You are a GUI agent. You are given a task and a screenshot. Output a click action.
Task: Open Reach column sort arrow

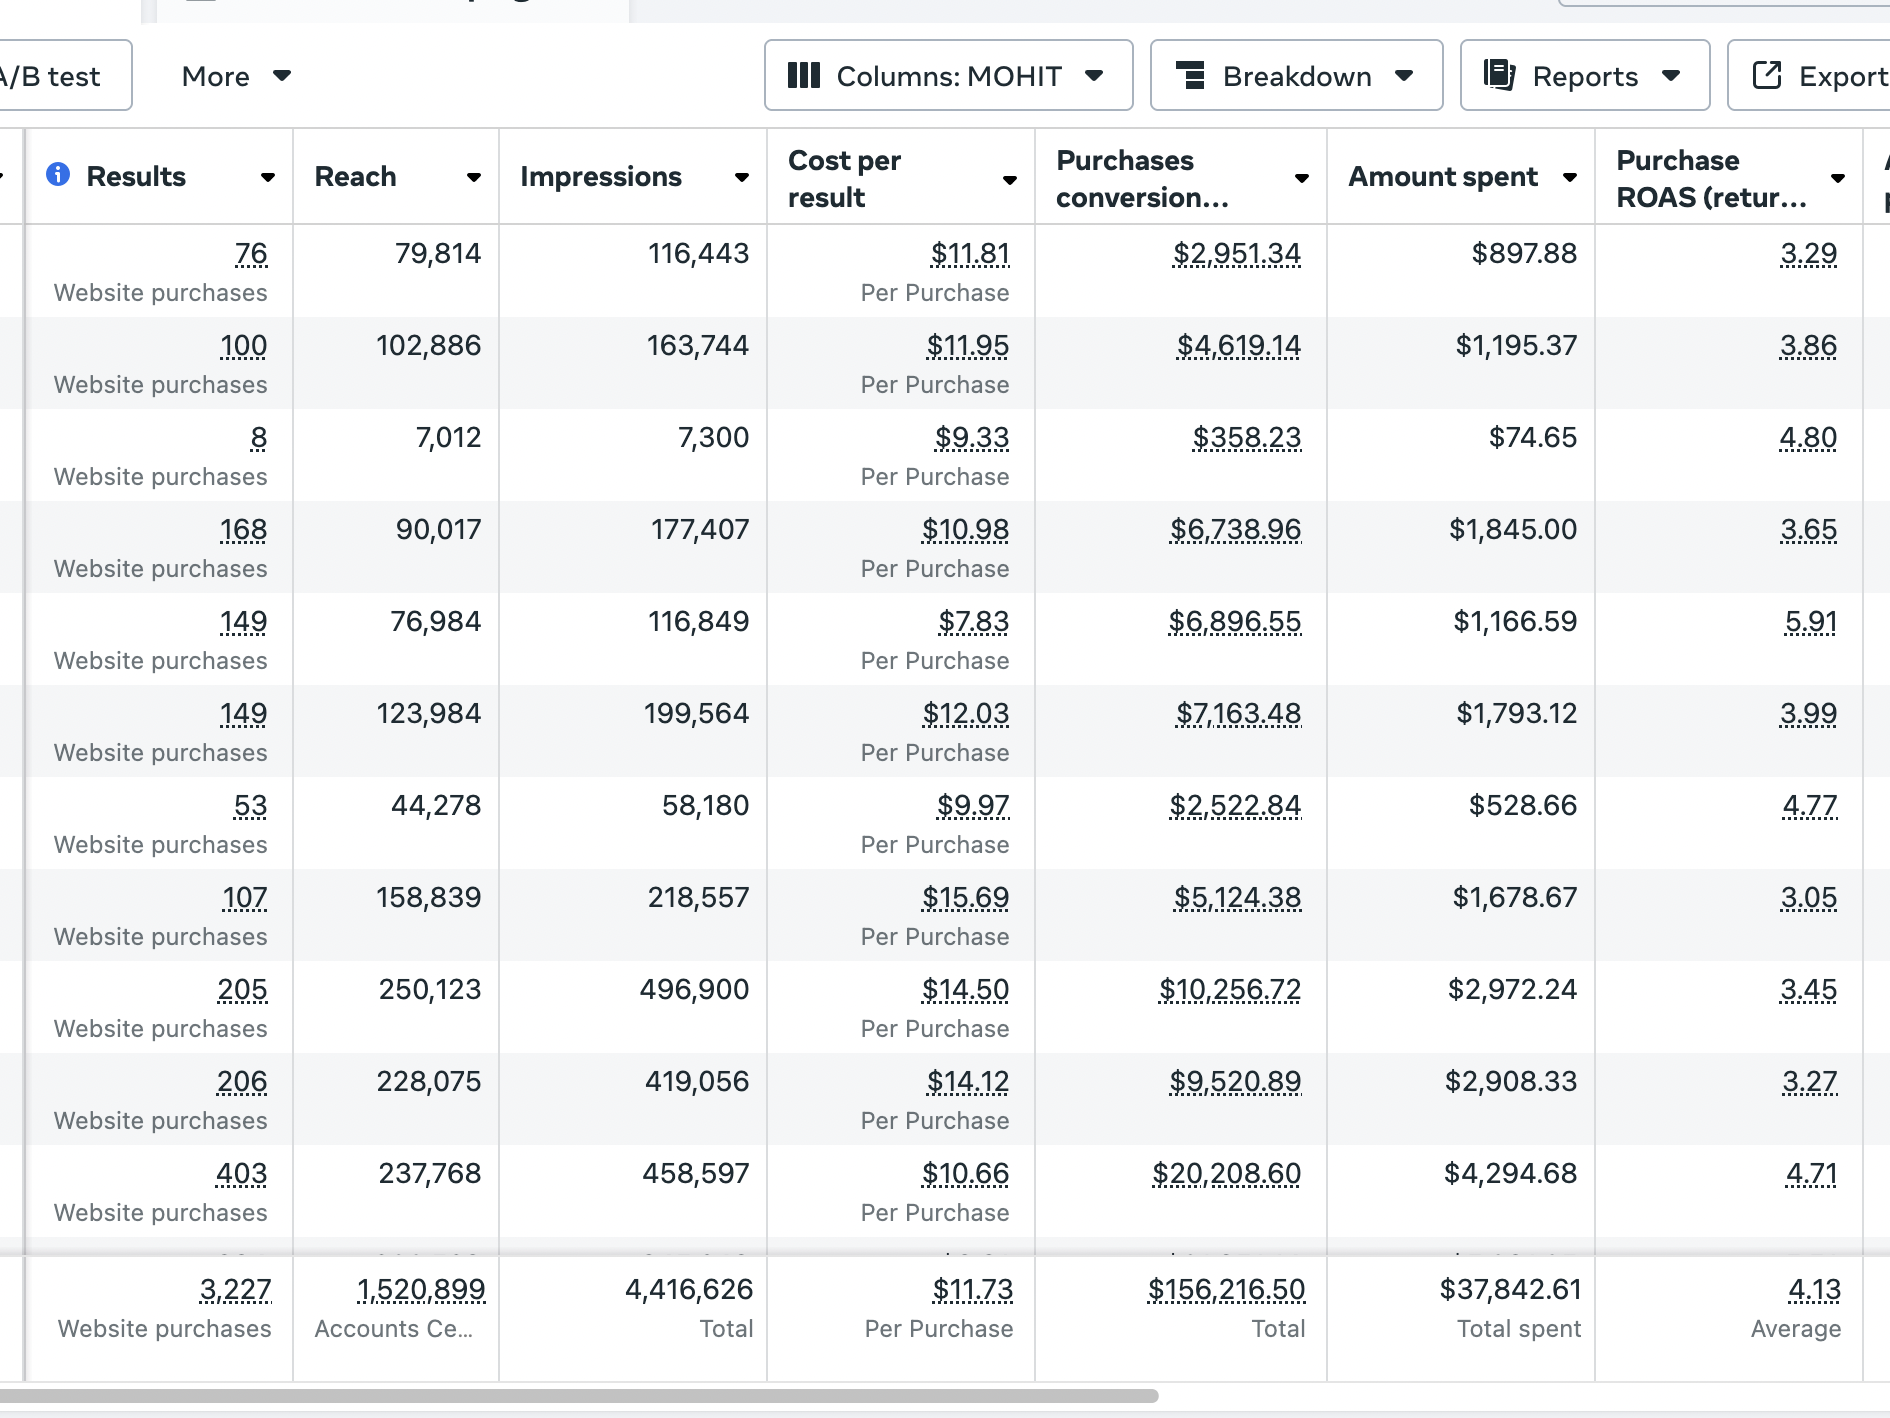473,178
